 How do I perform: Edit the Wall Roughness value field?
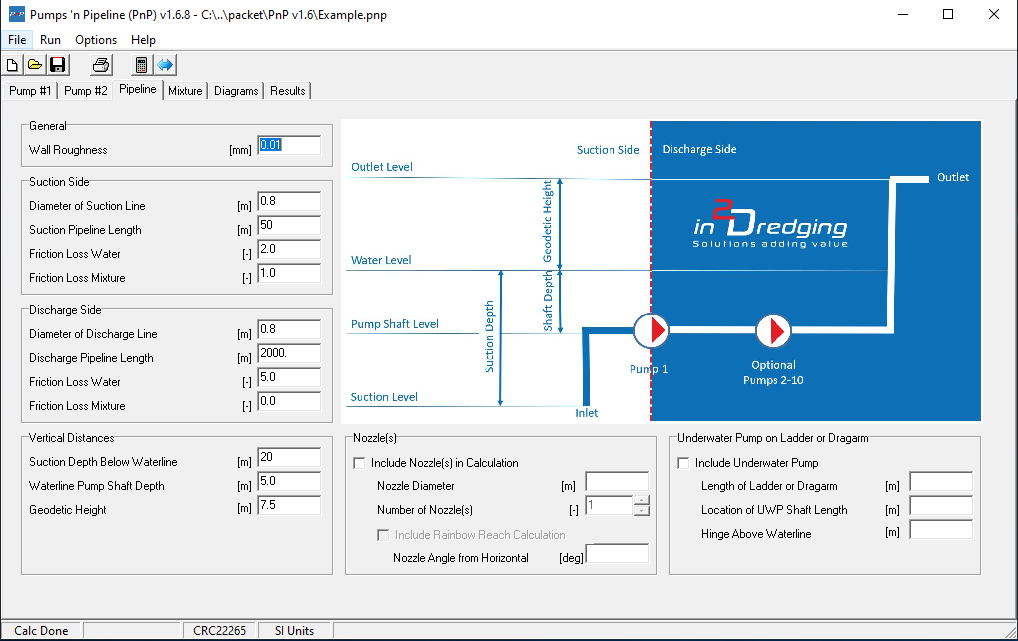tap(288, 144)
